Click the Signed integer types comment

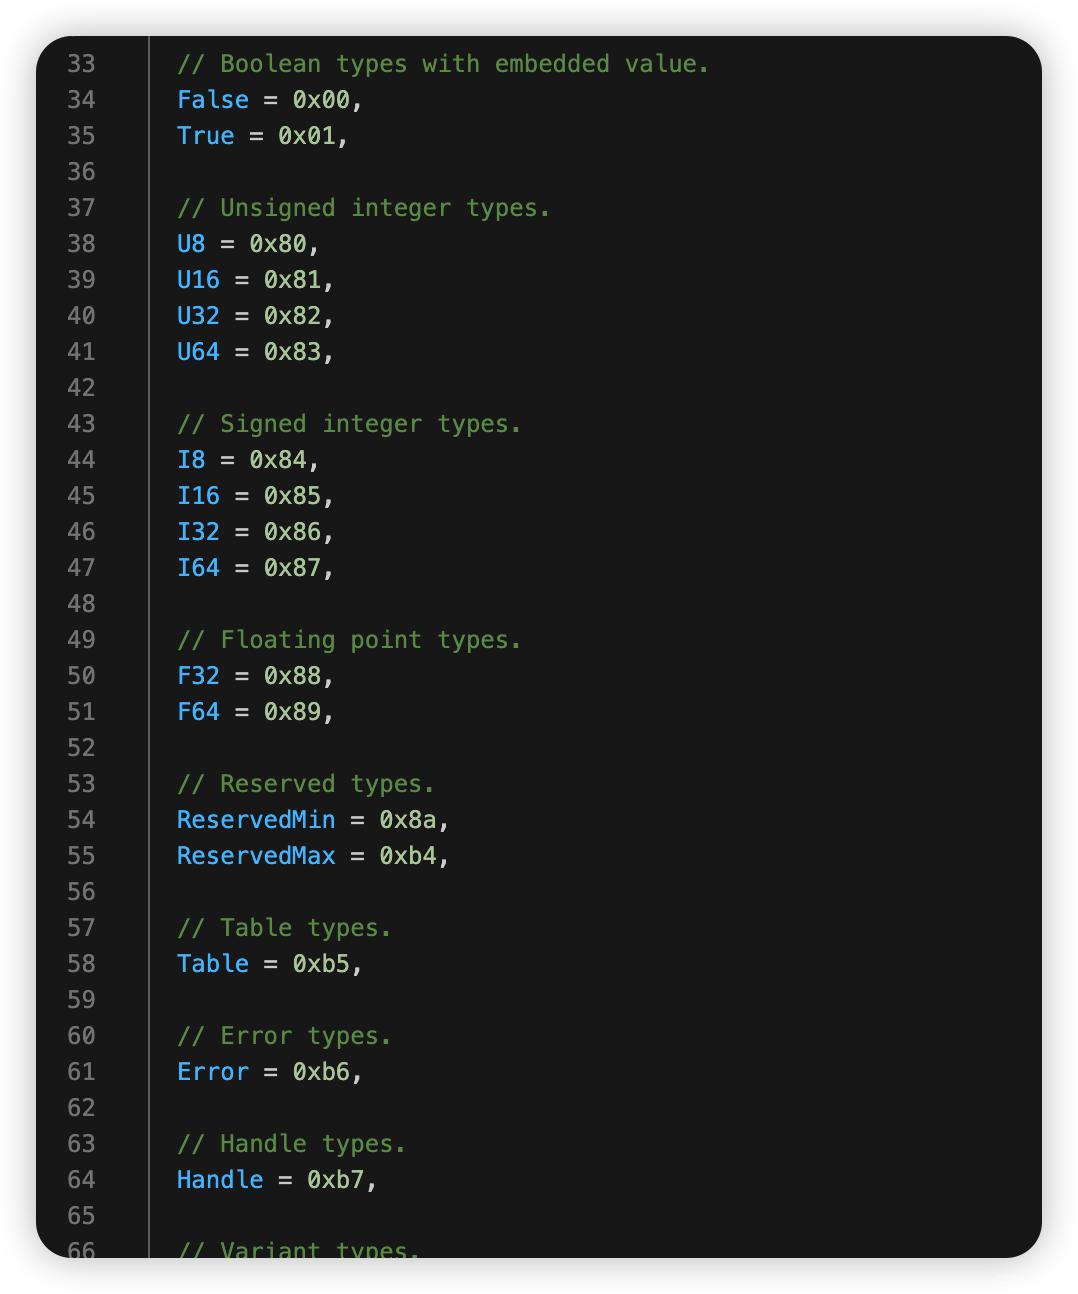pos(349,424)
